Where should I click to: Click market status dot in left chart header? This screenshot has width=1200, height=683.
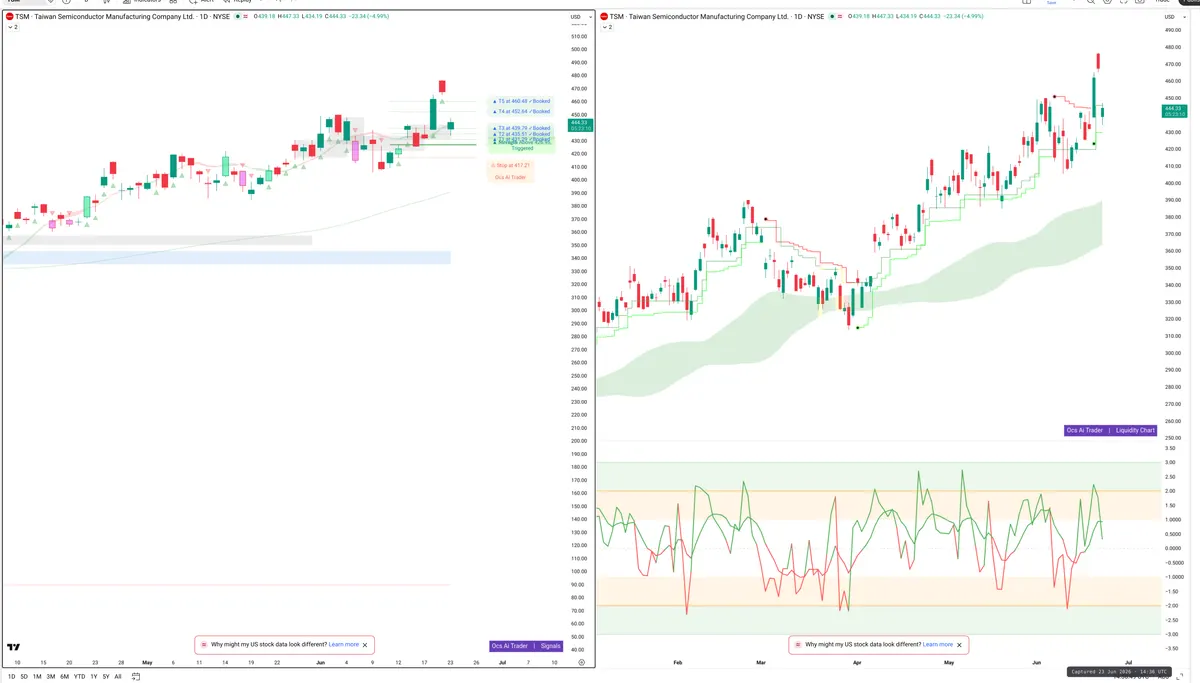click(x=238, y=17)
